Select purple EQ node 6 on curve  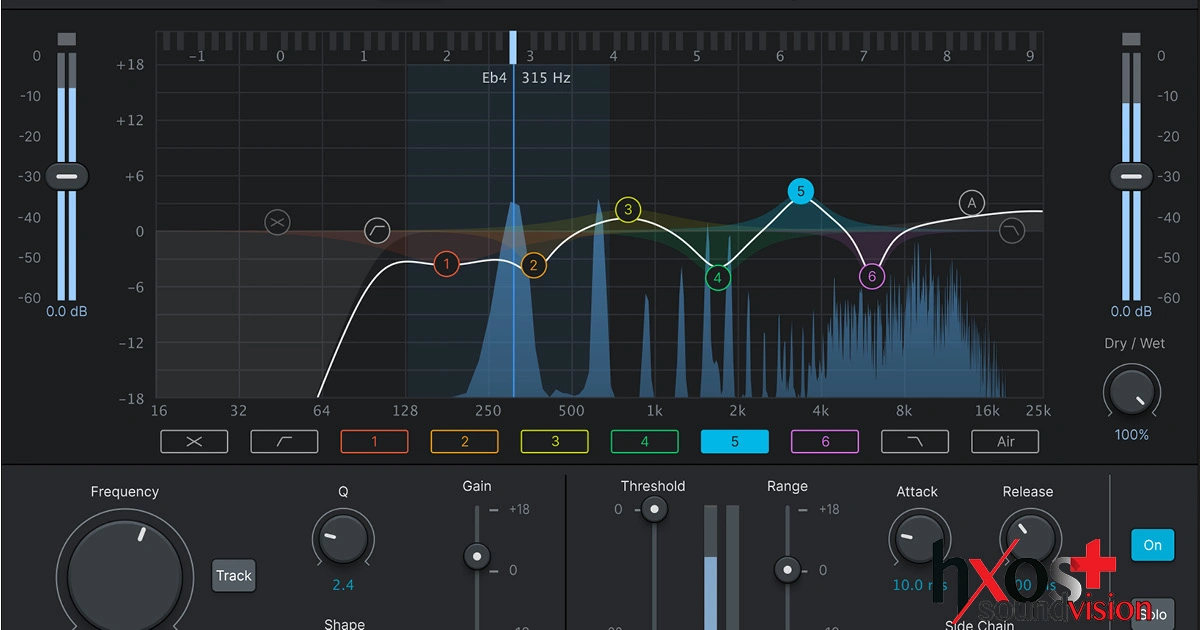pyautogui.click(x=872, y=277)
